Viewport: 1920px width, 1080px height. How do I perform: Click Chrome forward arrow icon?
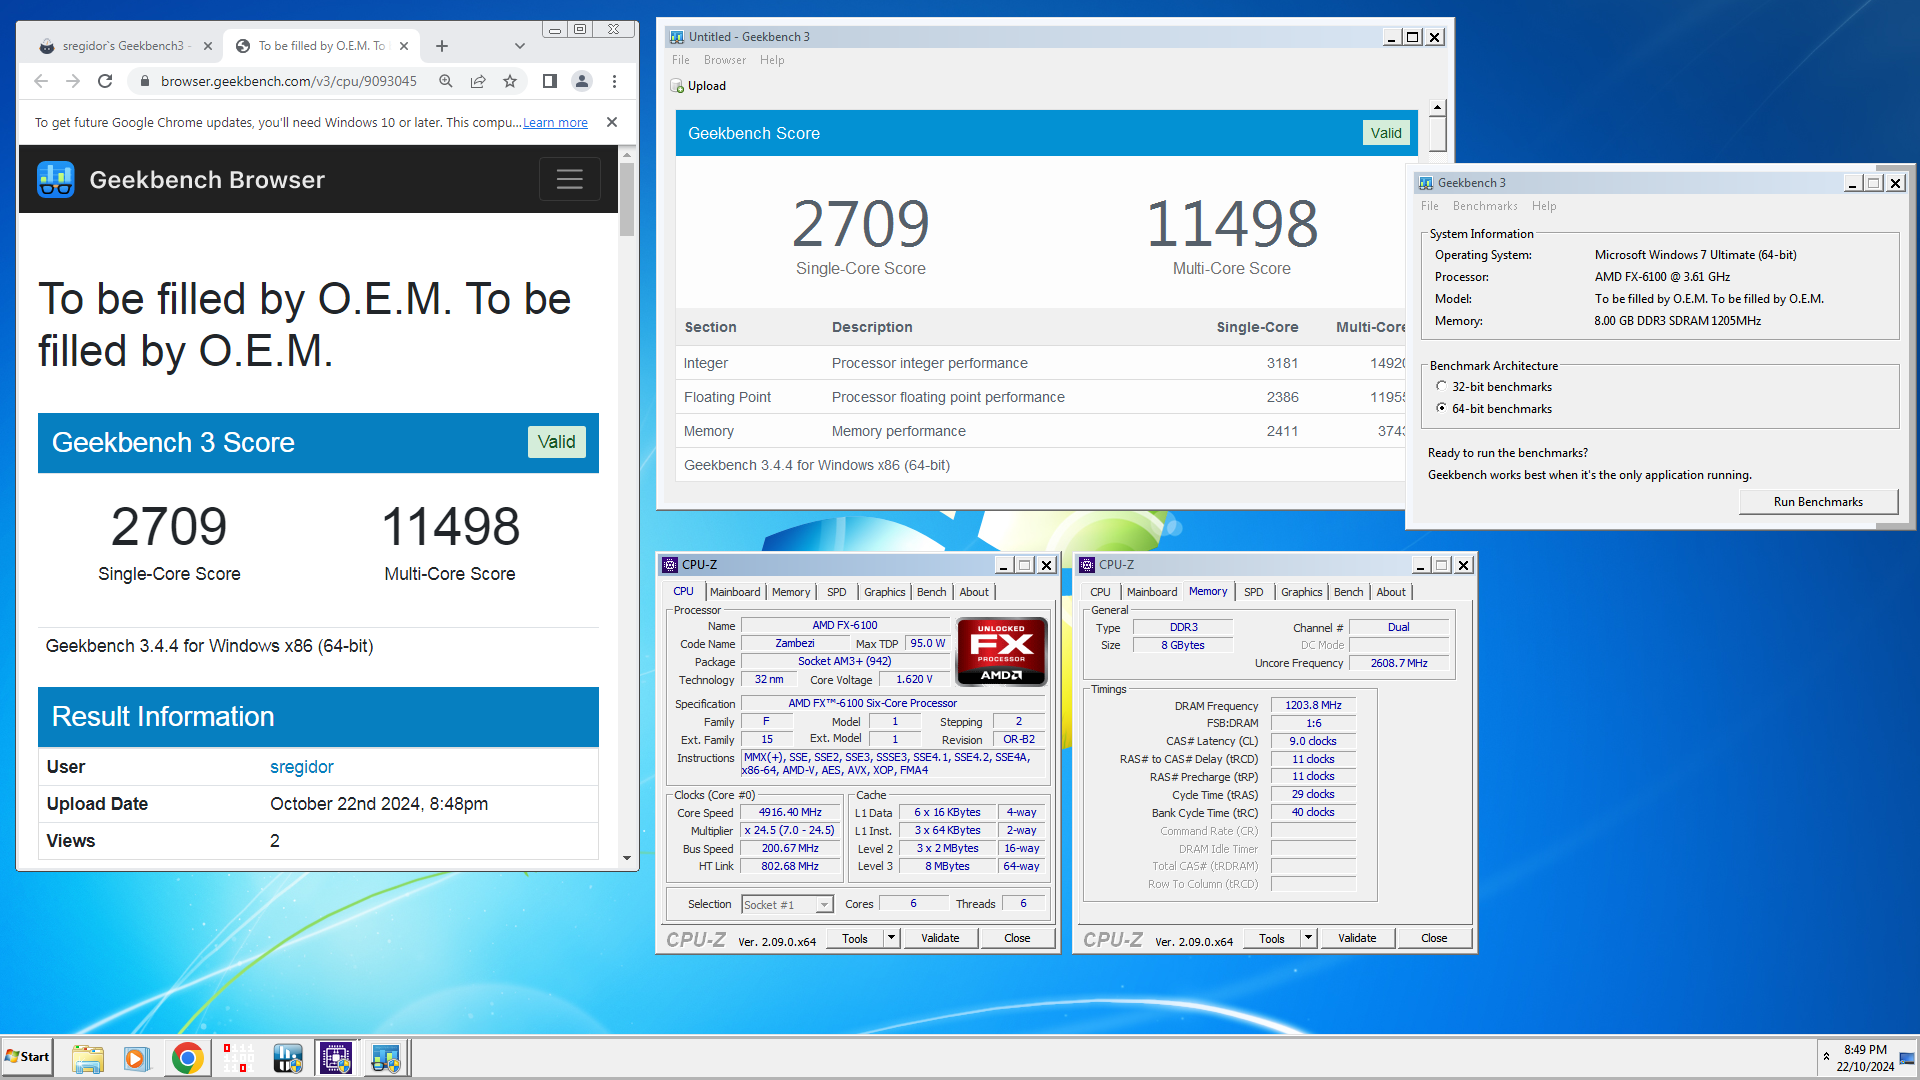point(73,81)
